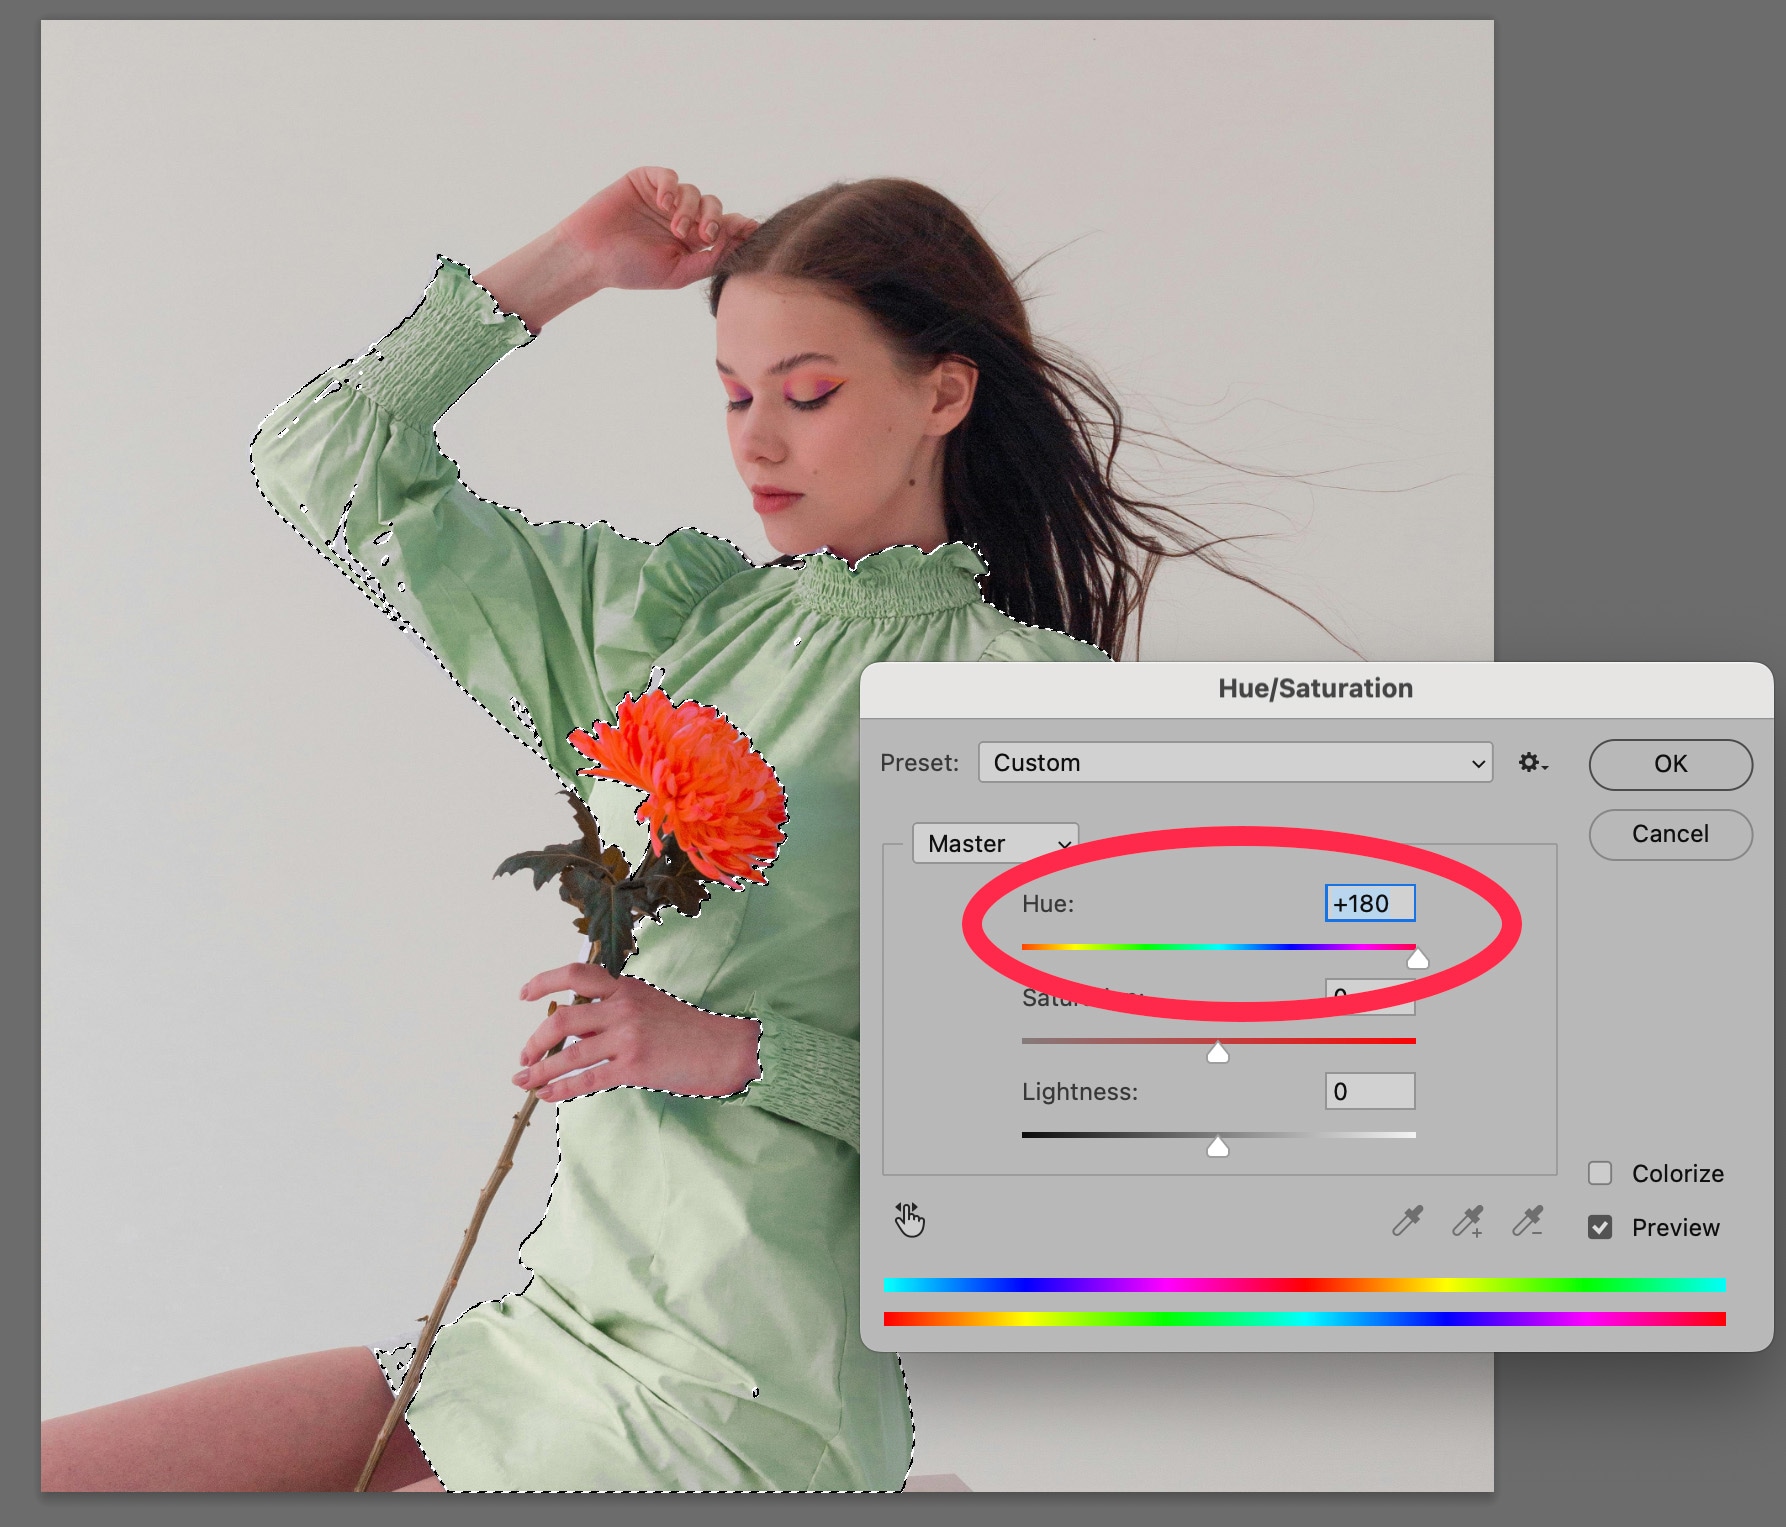Open the Preset dropdown showing Custom
Image resolution: width=1786 pixels, height=1527 pixels.
click(1235, 763)
